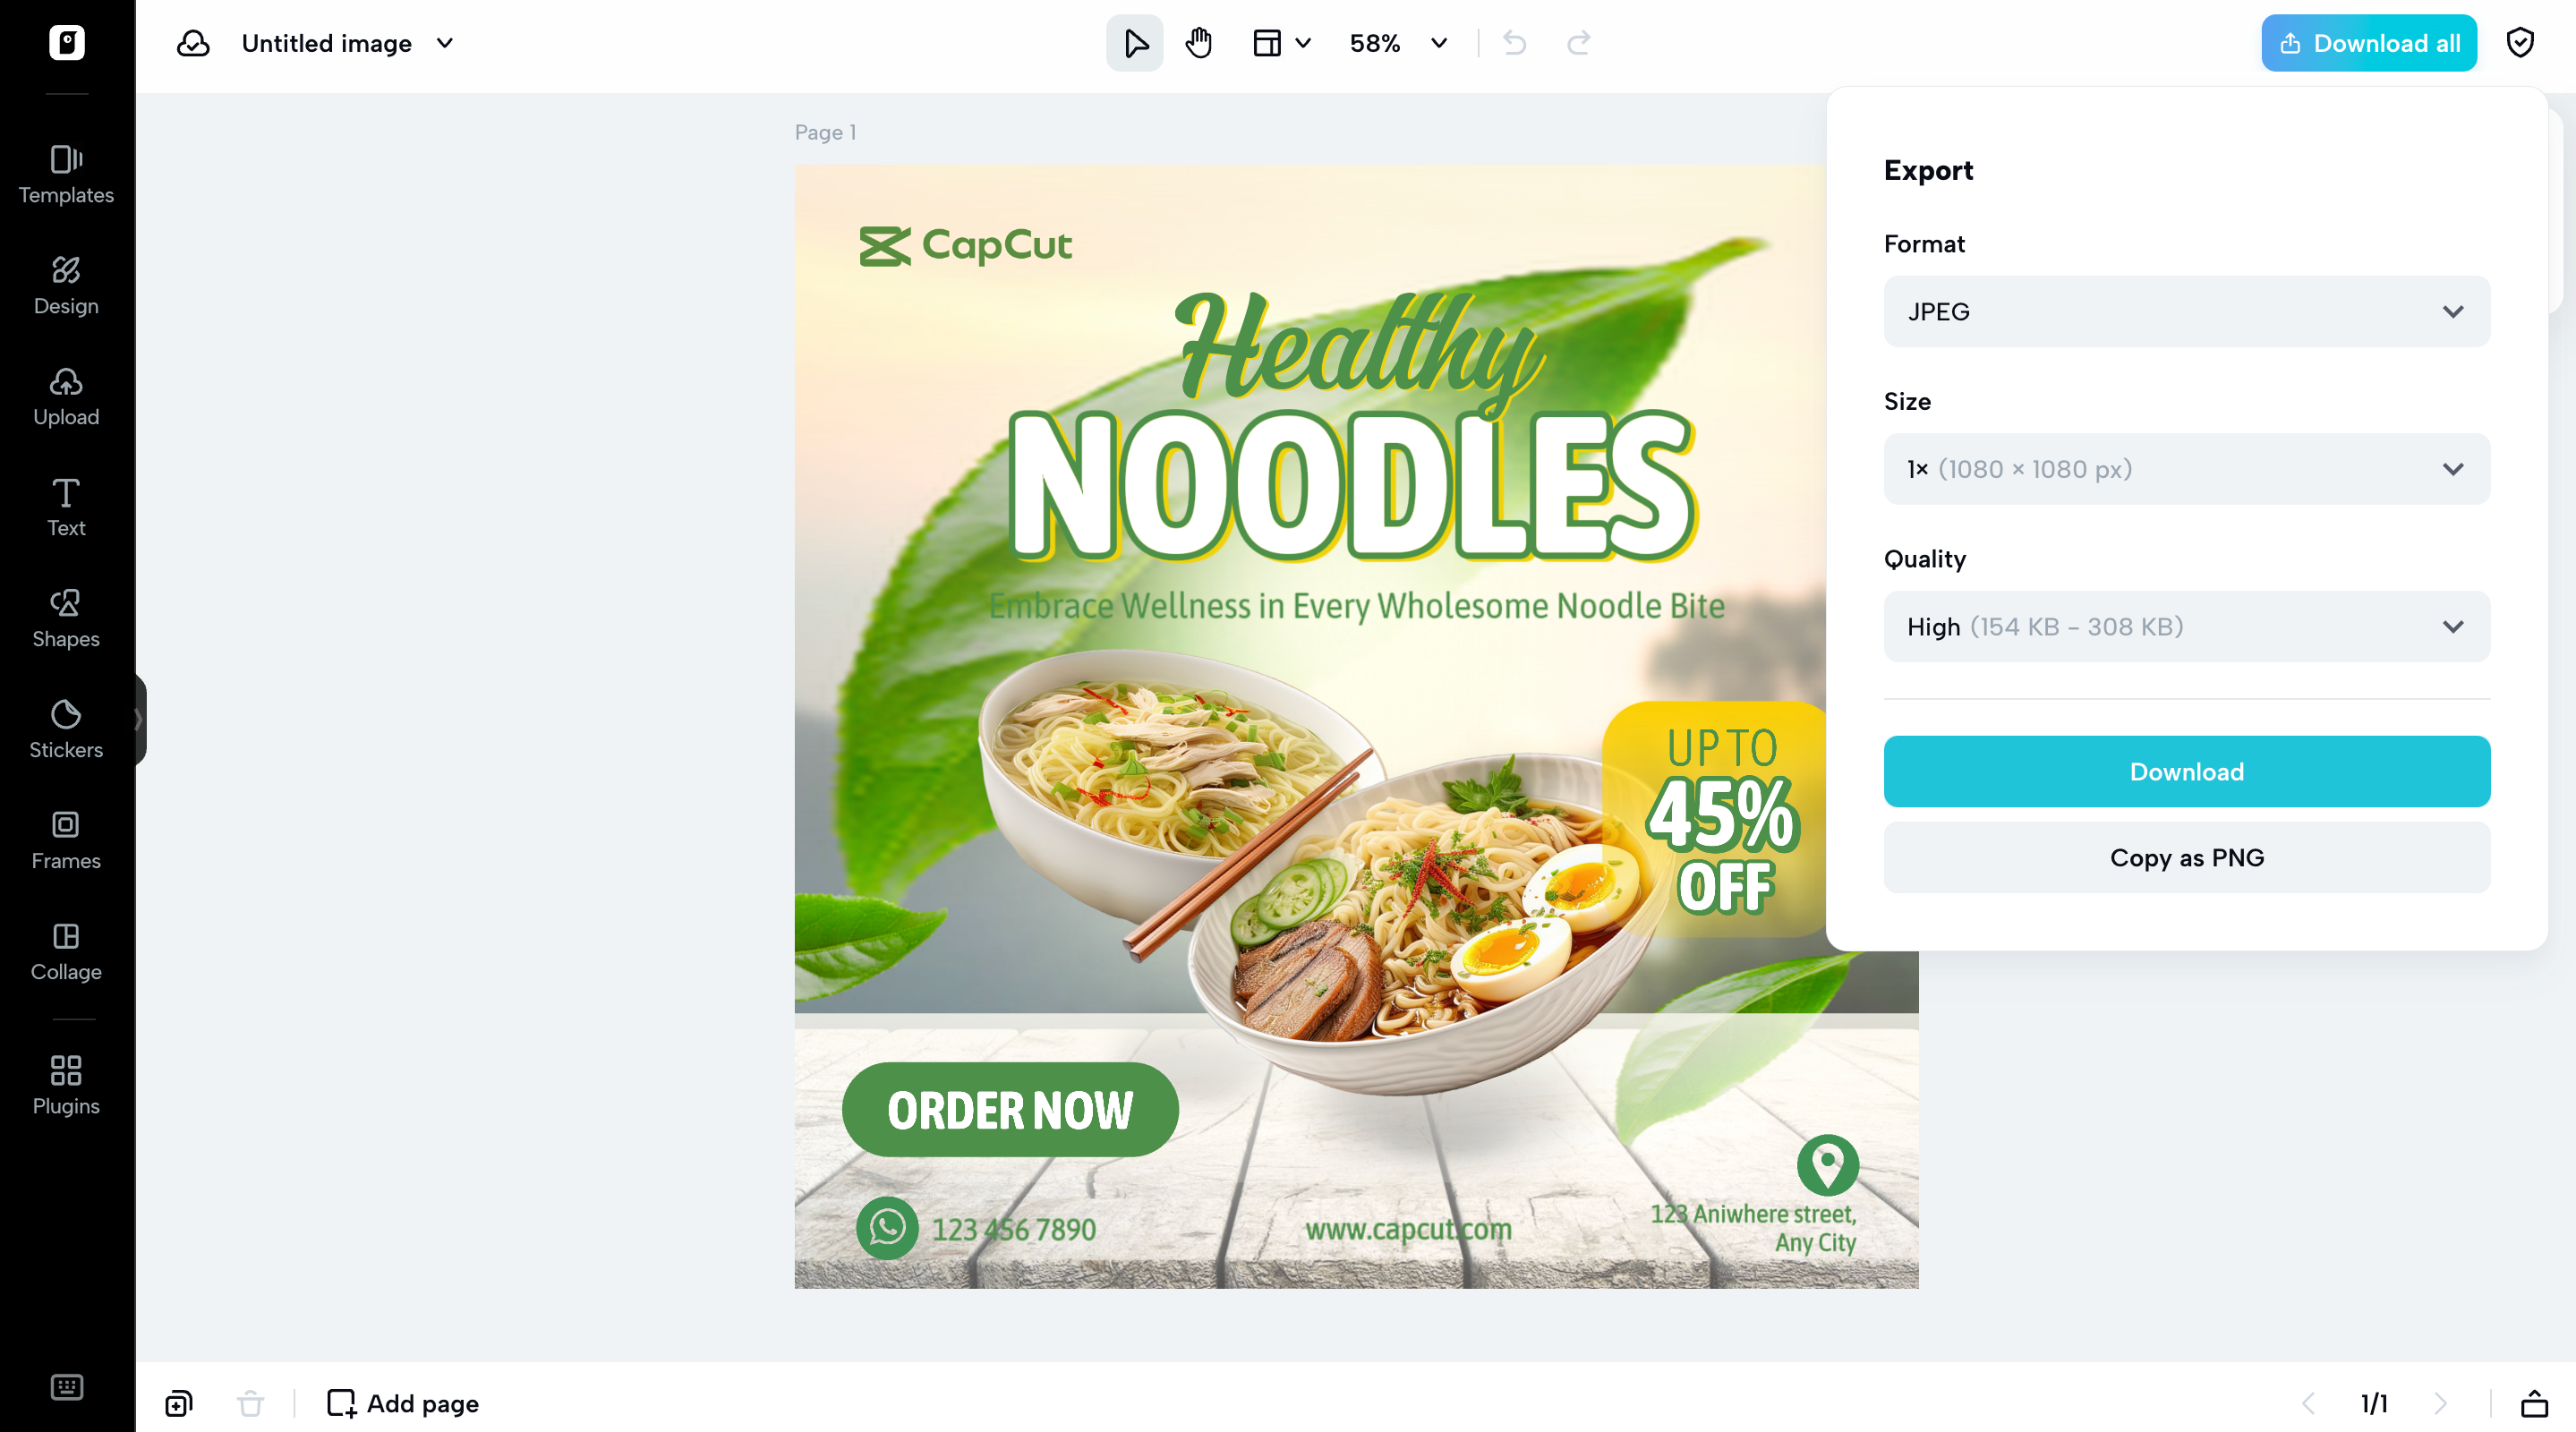Click the Download button
The image size is (2576, 1432).
(x=2186, y=771)
